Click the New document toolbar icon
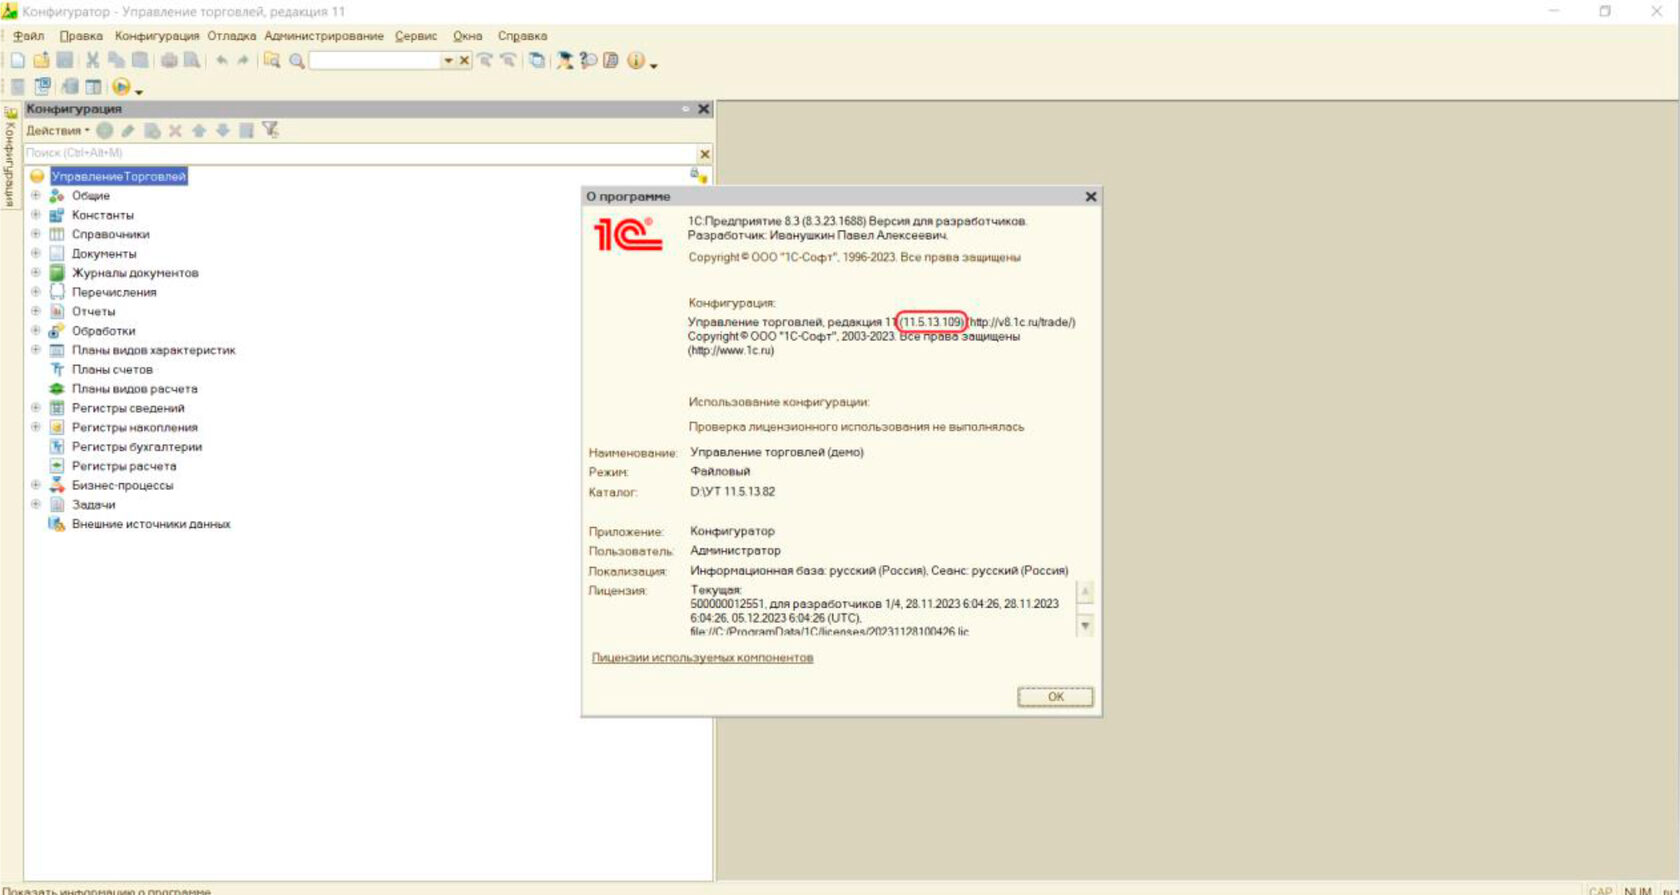The height and width of the screenshot is (895, 1680). pos(18,61)
